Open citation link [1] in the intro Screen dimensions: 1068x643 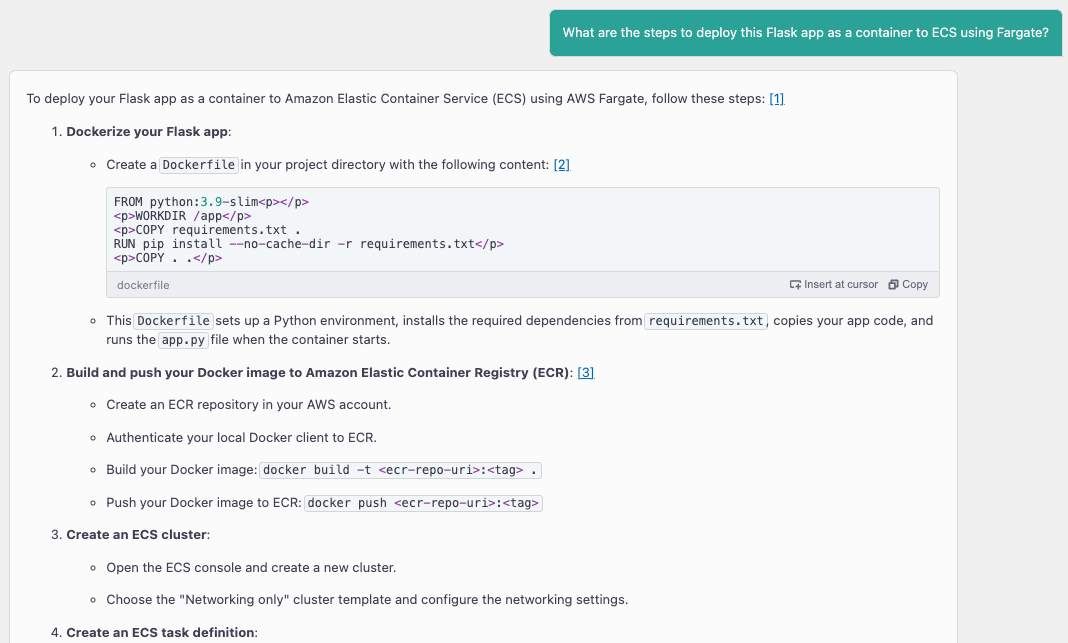point(776,99)
